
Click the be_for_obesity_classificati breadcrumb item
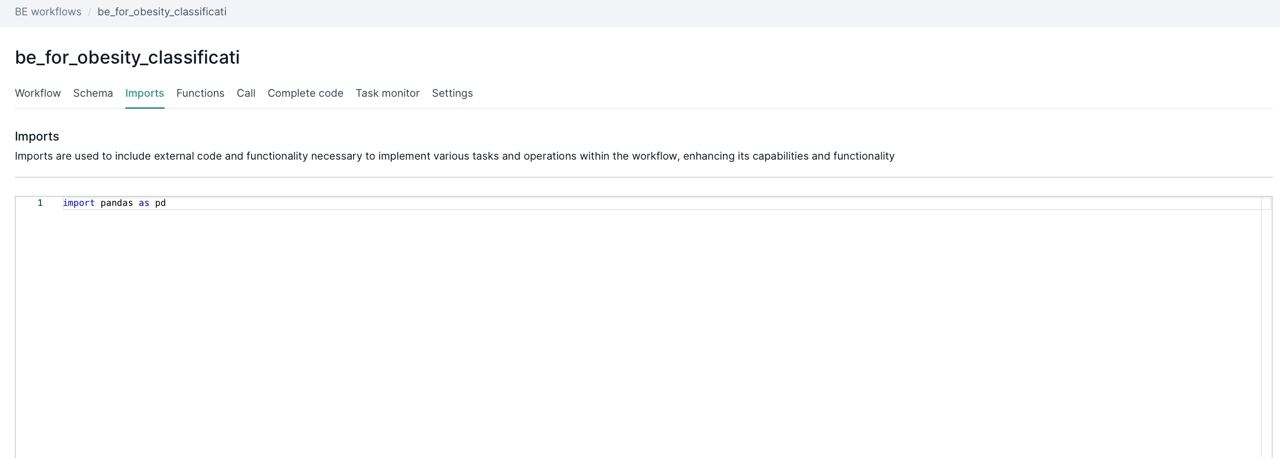pyautogui.click(x=162, y=12)
